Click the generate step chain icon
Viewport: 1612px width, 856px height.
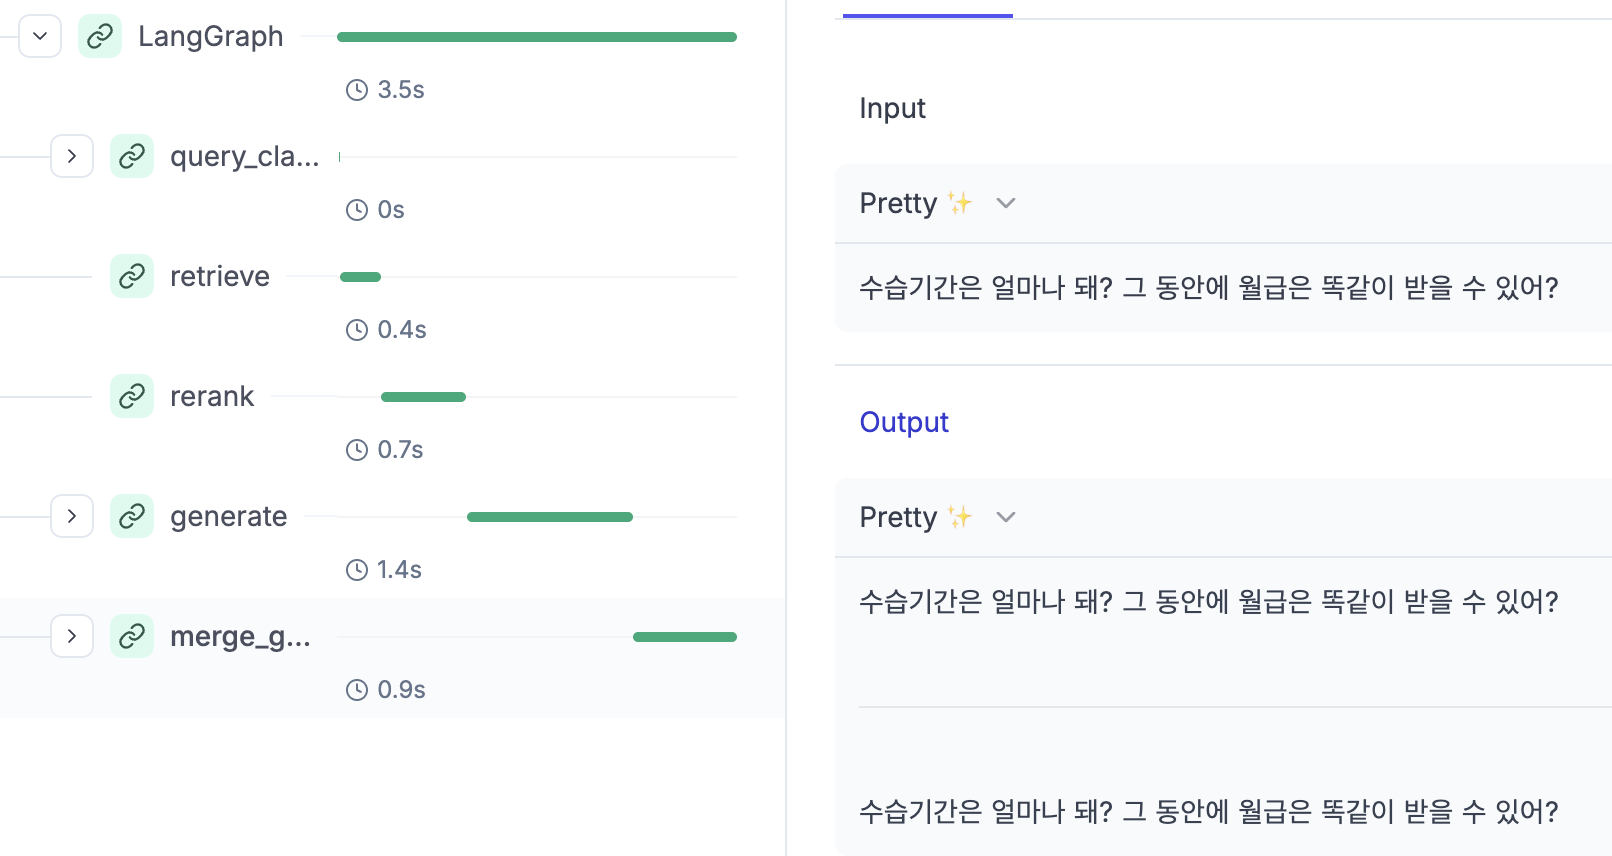(132, 516)
